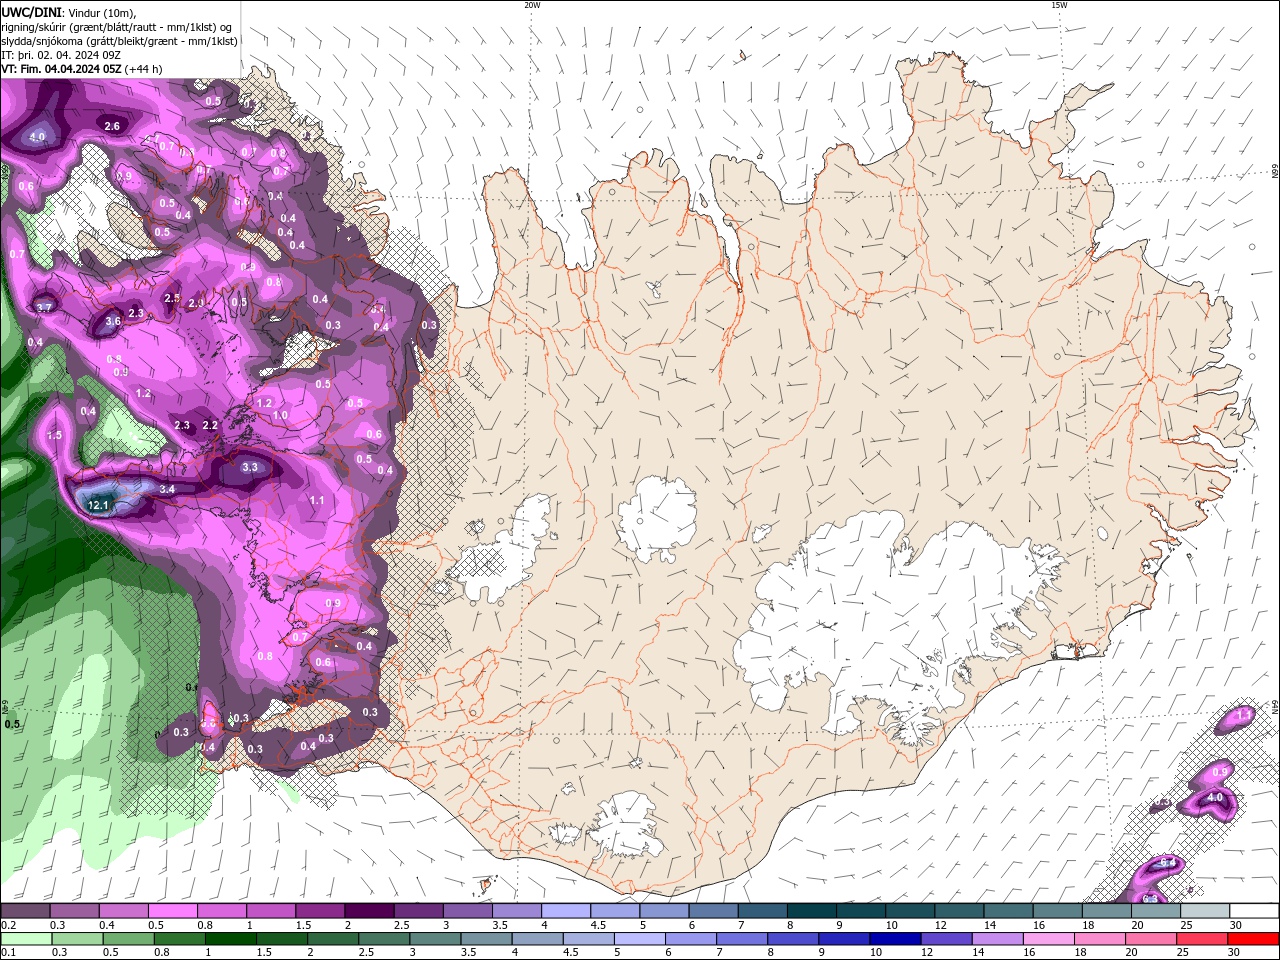Pick the bottom-row legend swatch between 0.5 and 0.8

130,939
